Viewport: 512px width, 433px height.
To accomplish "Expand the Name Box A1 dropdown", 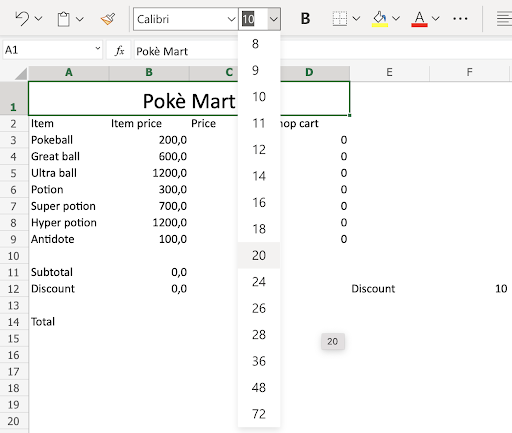I will click(97, 49).
